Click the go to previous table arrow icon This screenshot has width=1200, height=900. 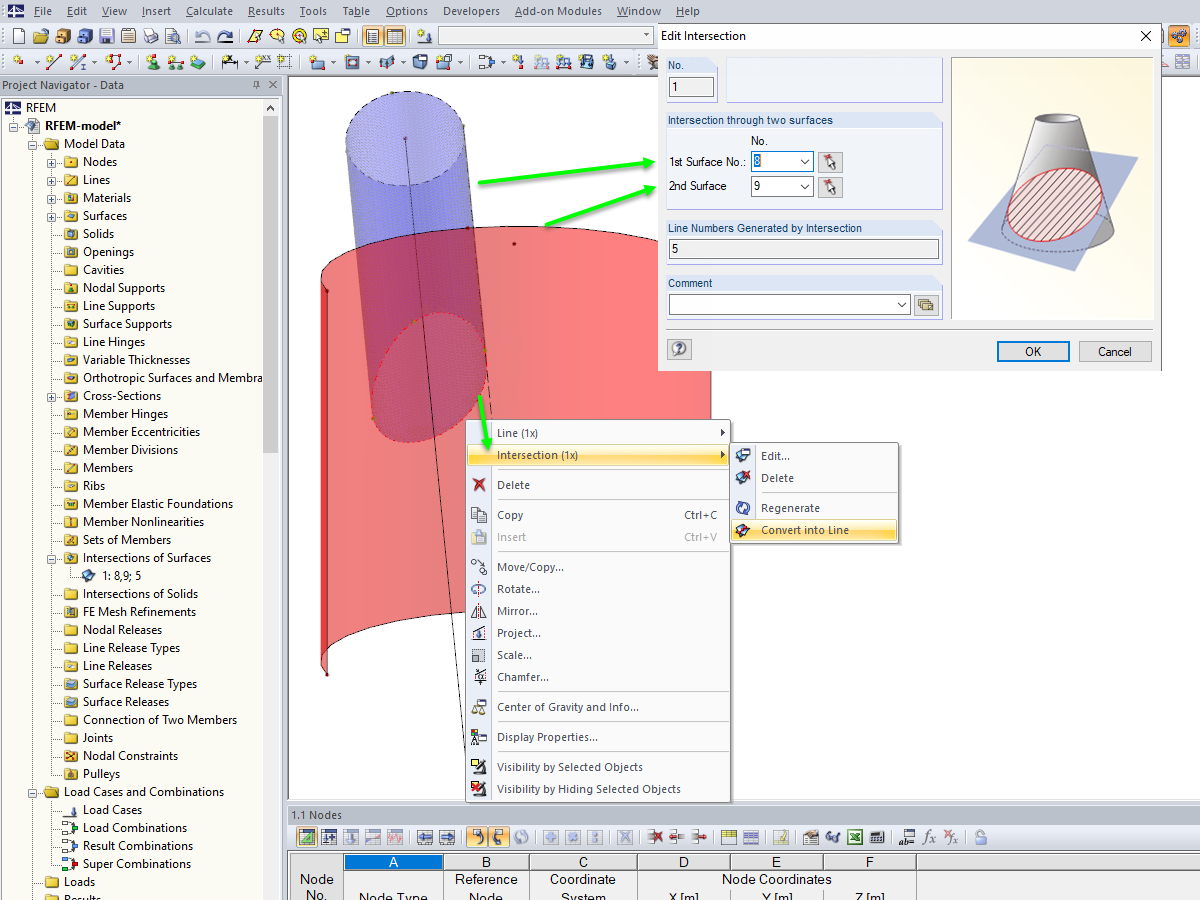[x=425, y=837]
